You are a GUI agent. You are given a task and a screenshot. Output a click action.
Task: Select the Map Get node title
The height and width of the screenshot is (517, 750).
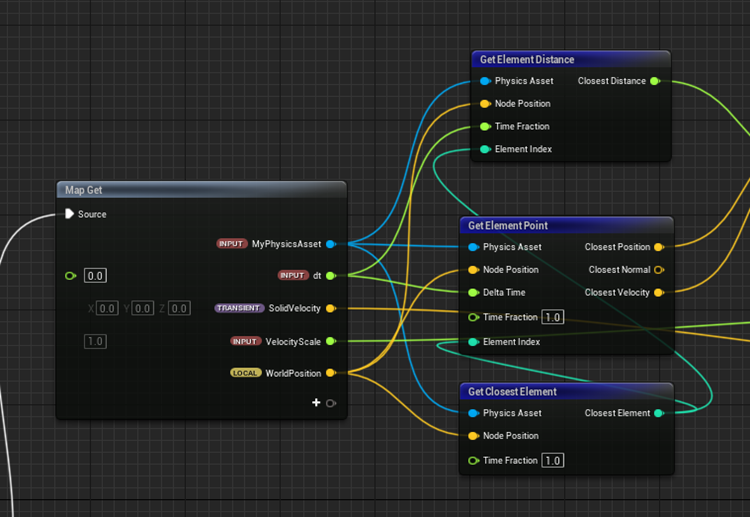click(x=84, y=190)
